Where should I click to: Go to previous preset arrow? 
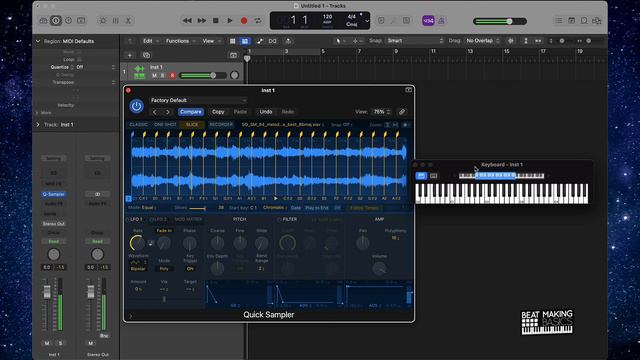coord(155,112)
